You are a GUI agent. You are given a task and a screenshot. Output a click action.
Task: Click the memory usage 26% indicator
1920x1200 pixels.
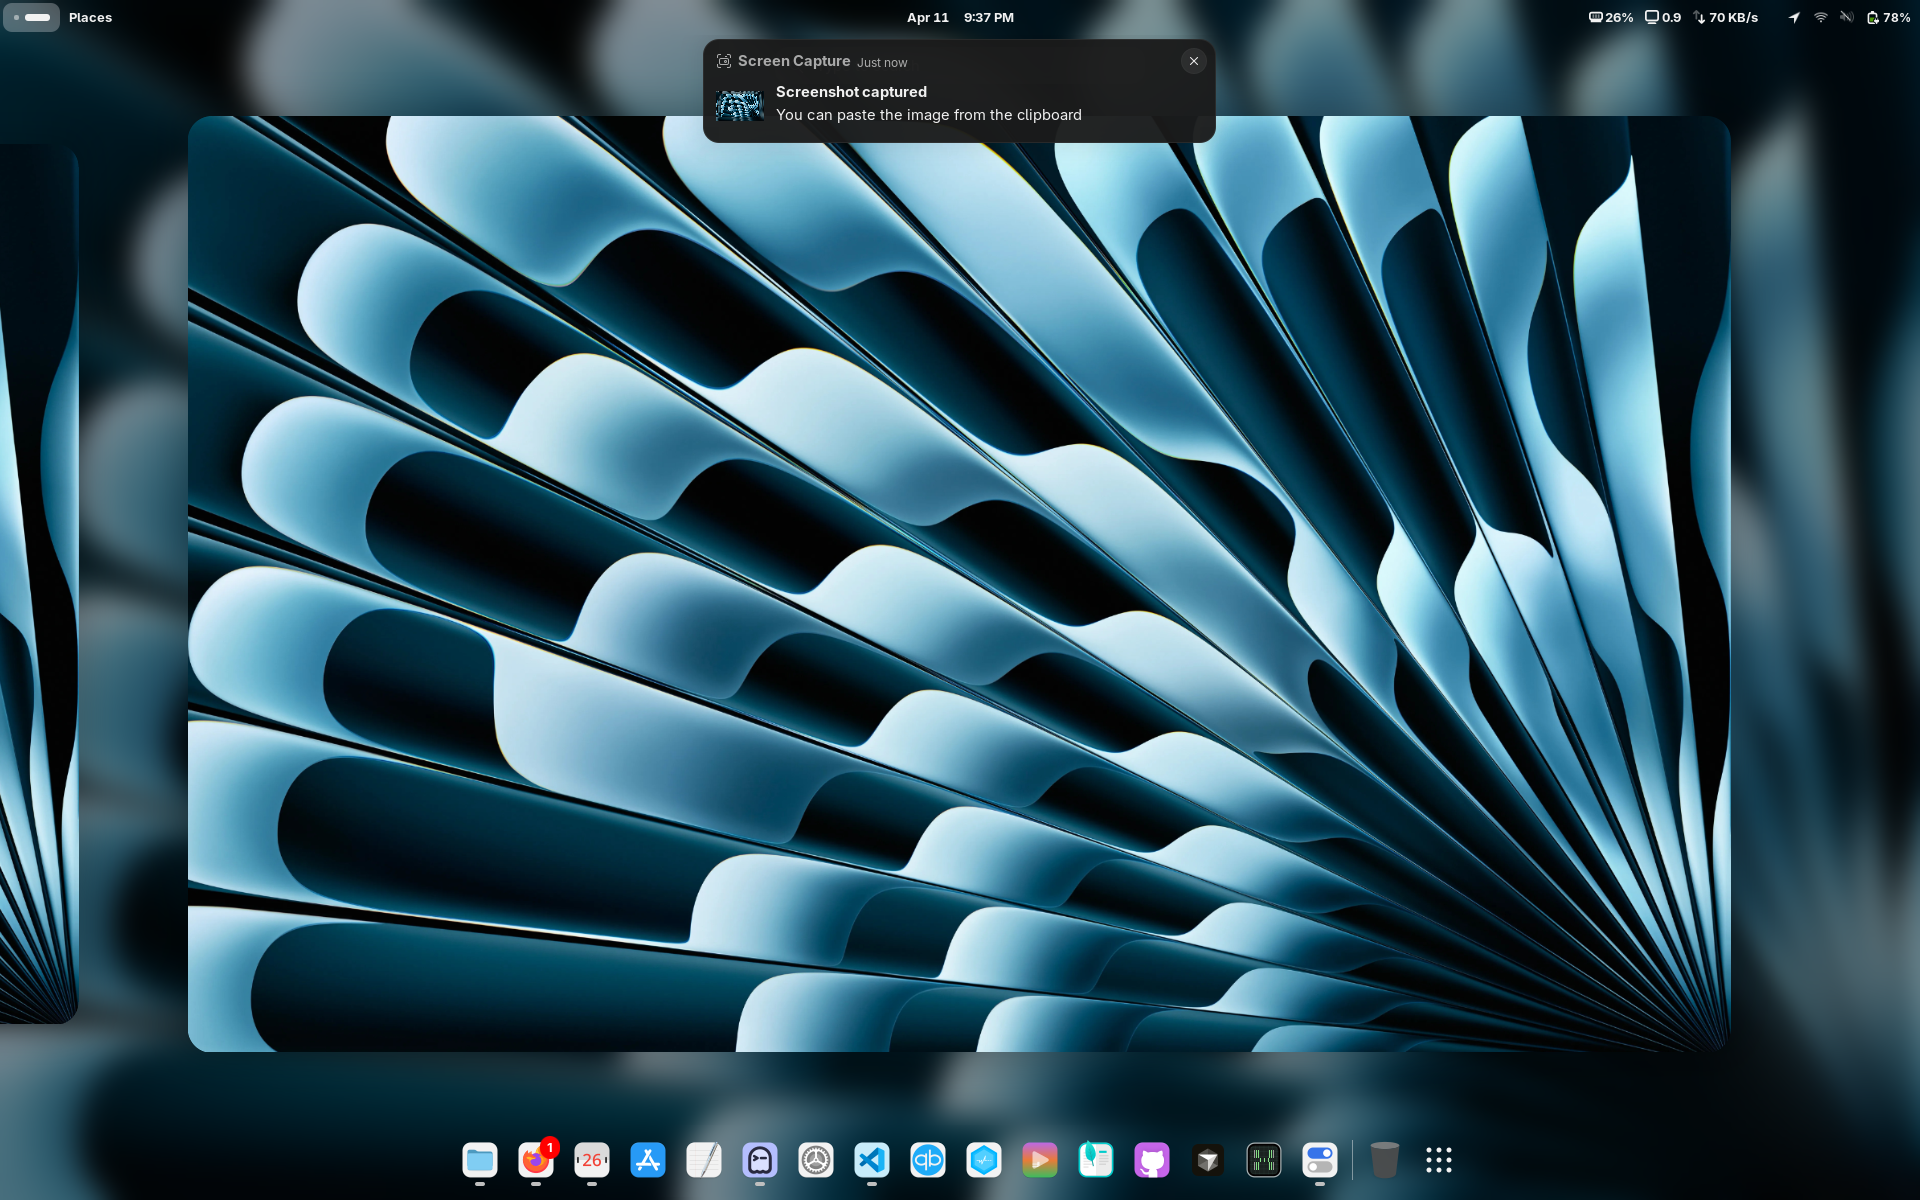[x=1611, y=17]
